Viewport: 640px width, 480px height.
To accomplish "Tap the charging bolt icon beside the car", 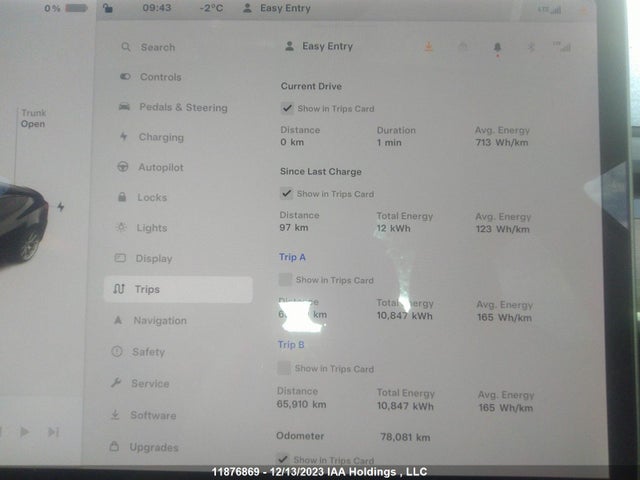I will click(x=61, y=207).
